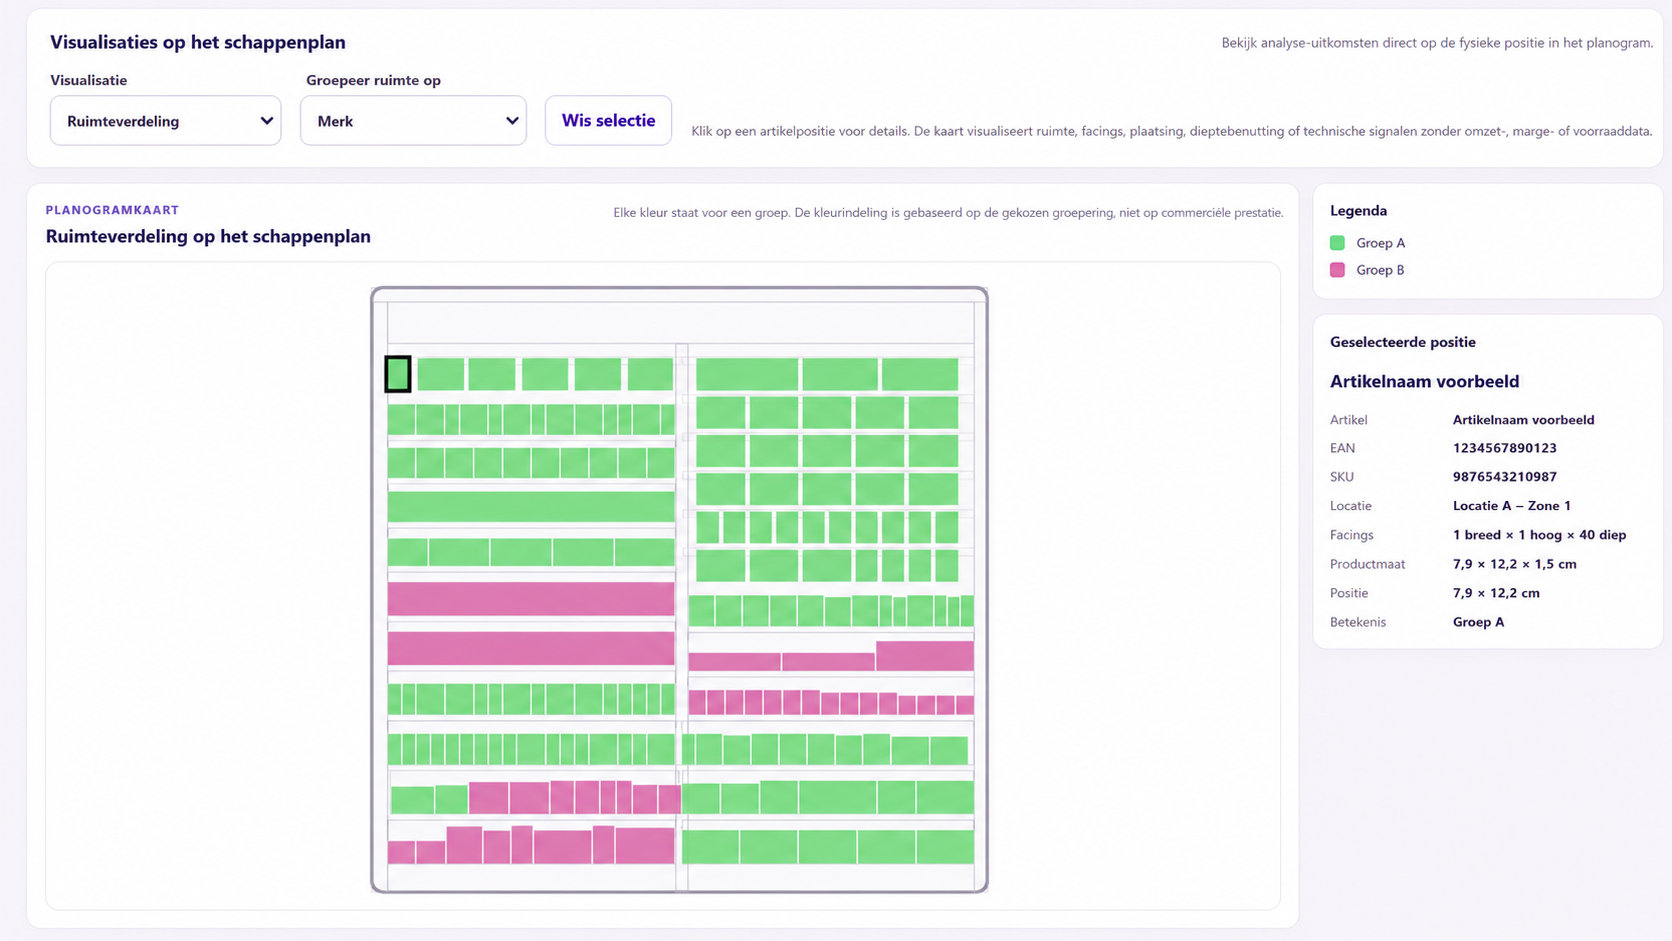Click the PLANOGRAMKAART label
Image resolution: width=1672 pixels, height=941 pixels.
[112, 210]
